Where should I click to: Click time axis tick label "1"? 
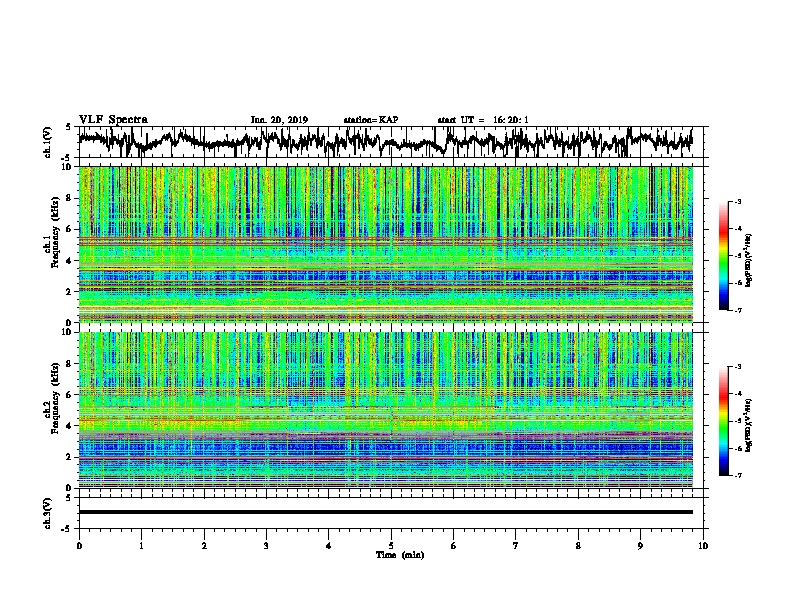click(x=141, y=545)
